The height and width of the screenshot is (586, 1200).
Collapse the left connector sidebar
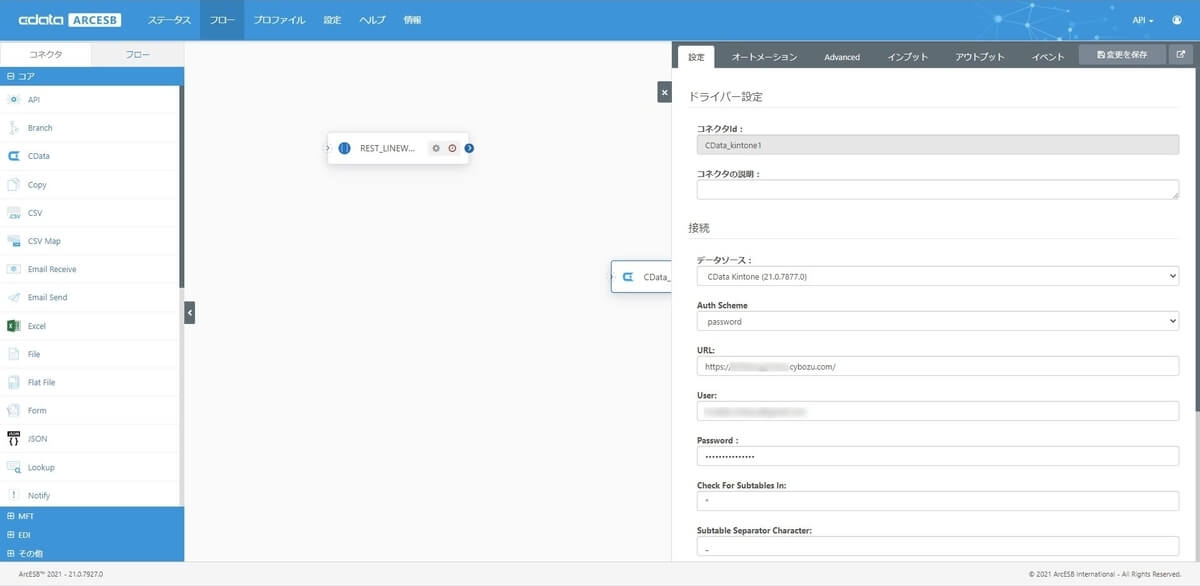(x=190, y=313)
